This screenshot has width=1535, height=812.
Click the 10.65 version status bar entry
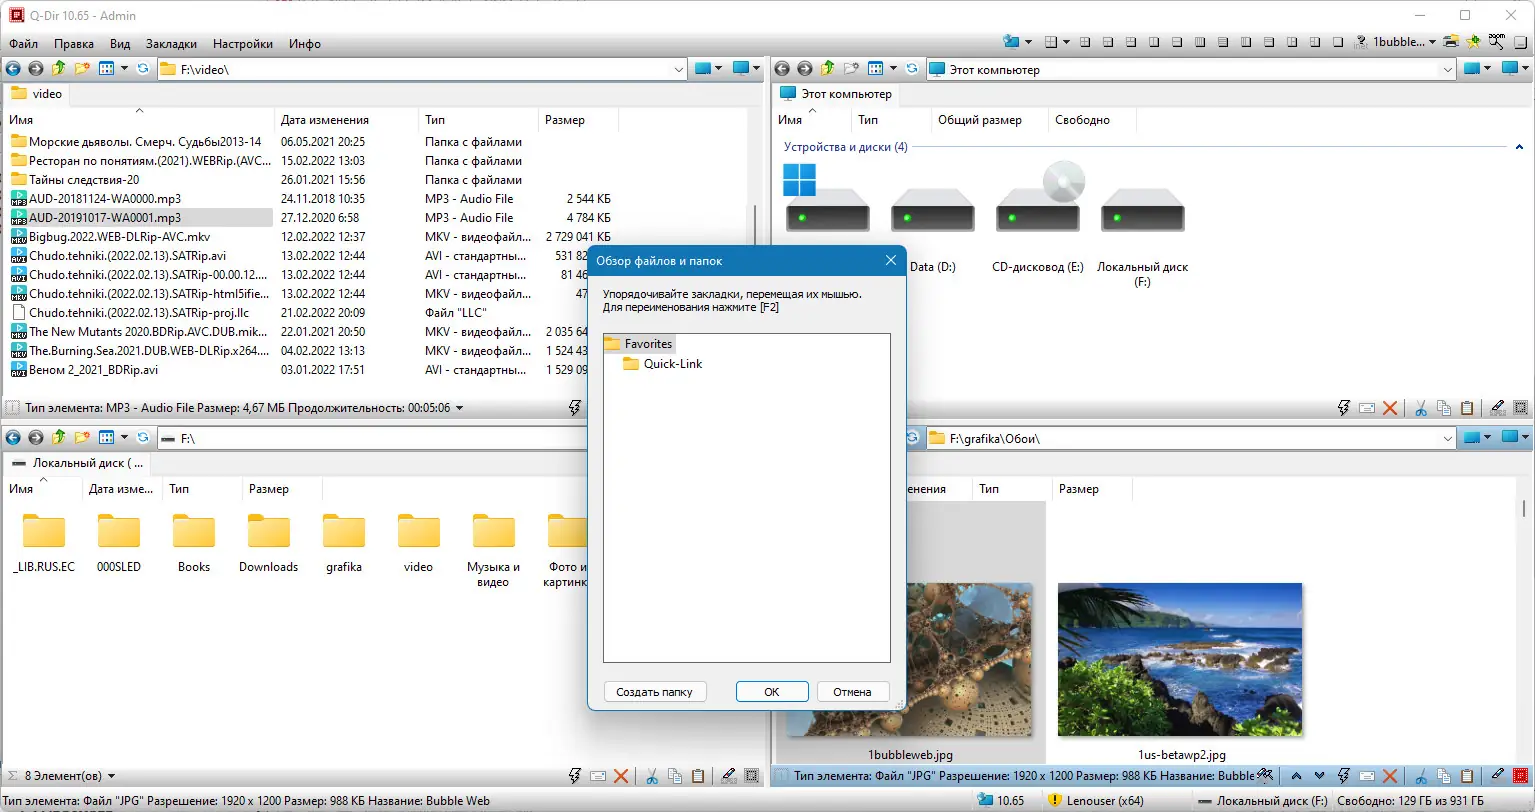[1001, 801]
